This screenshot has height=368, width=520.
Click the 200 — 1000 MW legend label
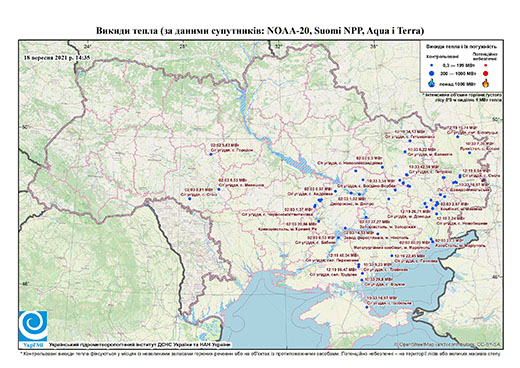(457, 73)
